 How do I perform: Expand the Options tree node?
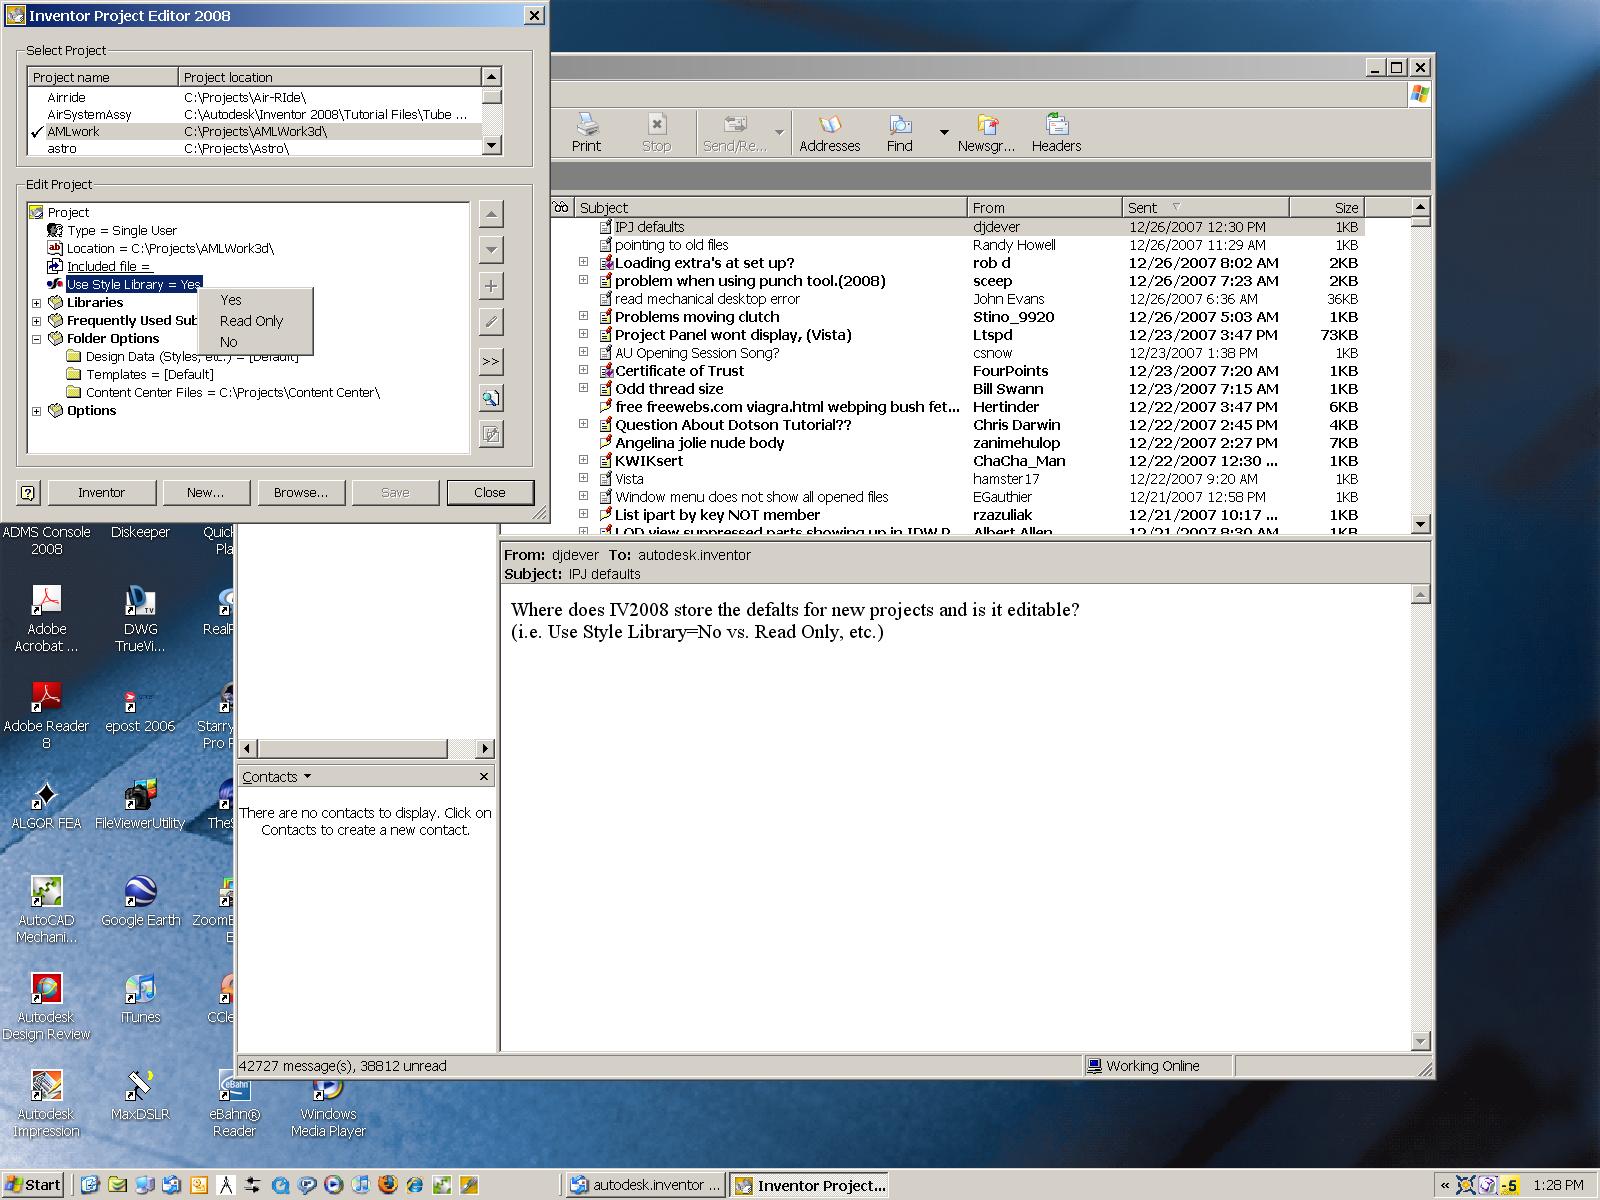37,411
